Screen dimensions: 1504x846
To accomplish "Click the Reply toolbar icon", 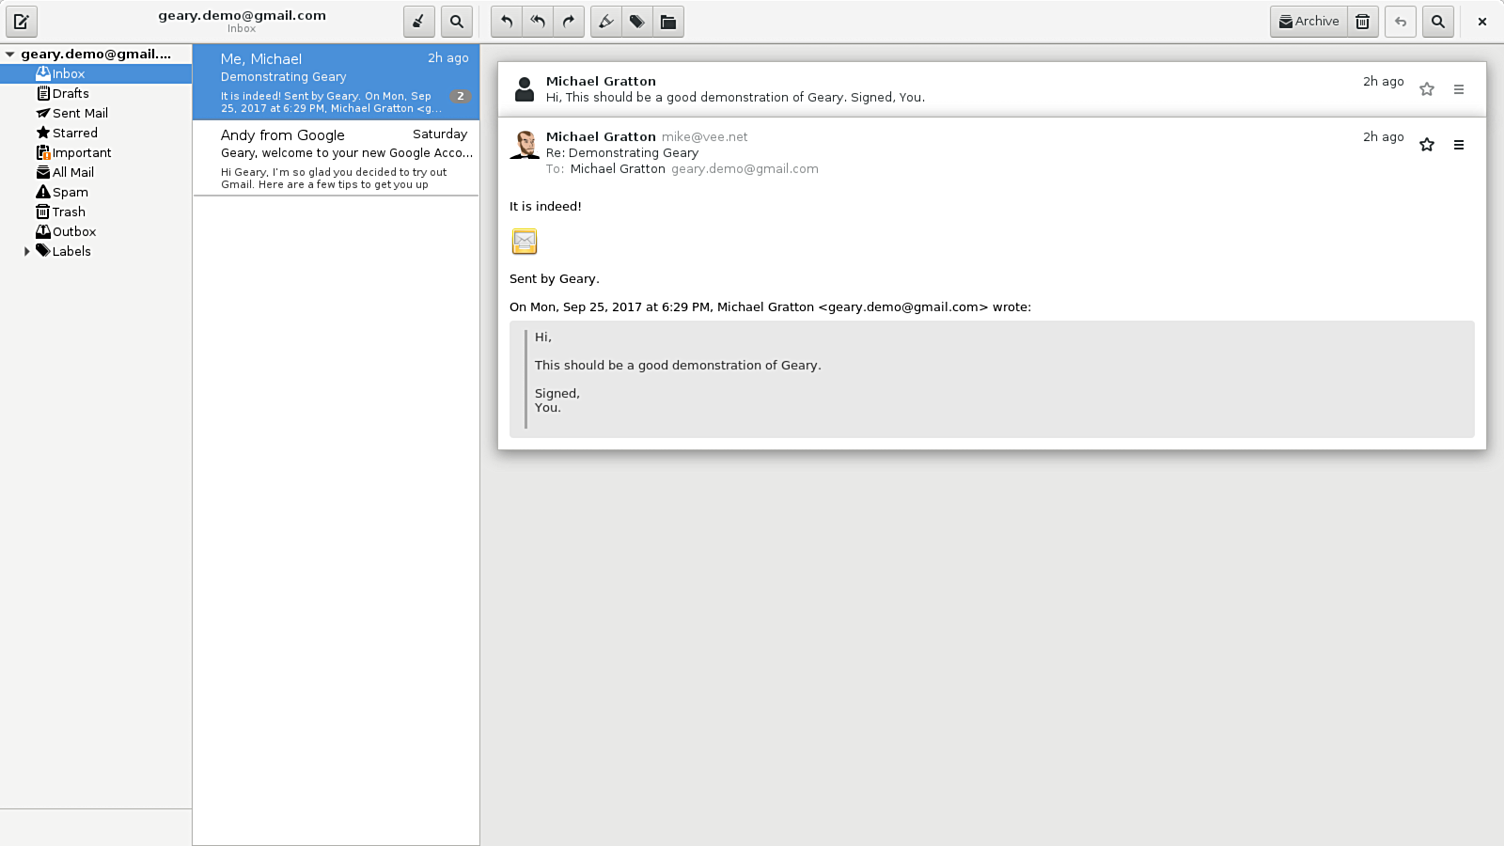I will 506,22.
